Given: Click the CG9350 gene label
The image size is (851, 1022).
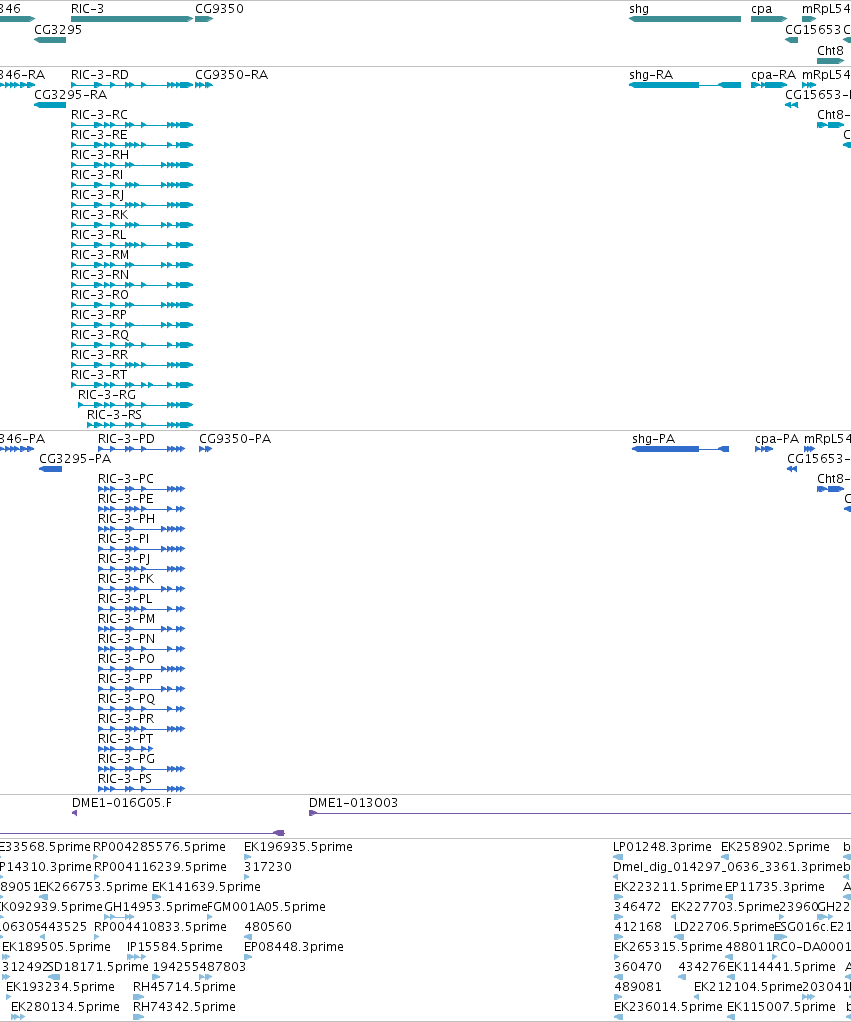Looking at the screenshot, I should (220, 8).
